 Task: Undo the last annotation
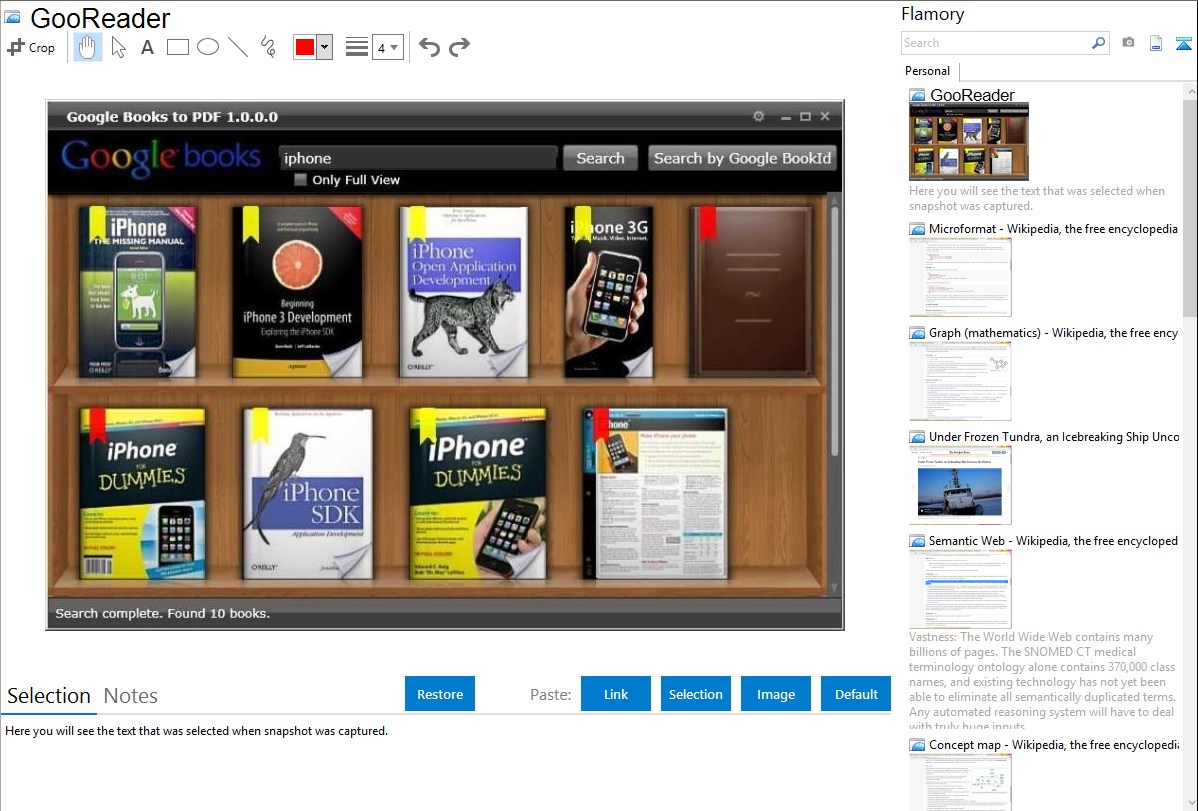(x=429, y=47)
